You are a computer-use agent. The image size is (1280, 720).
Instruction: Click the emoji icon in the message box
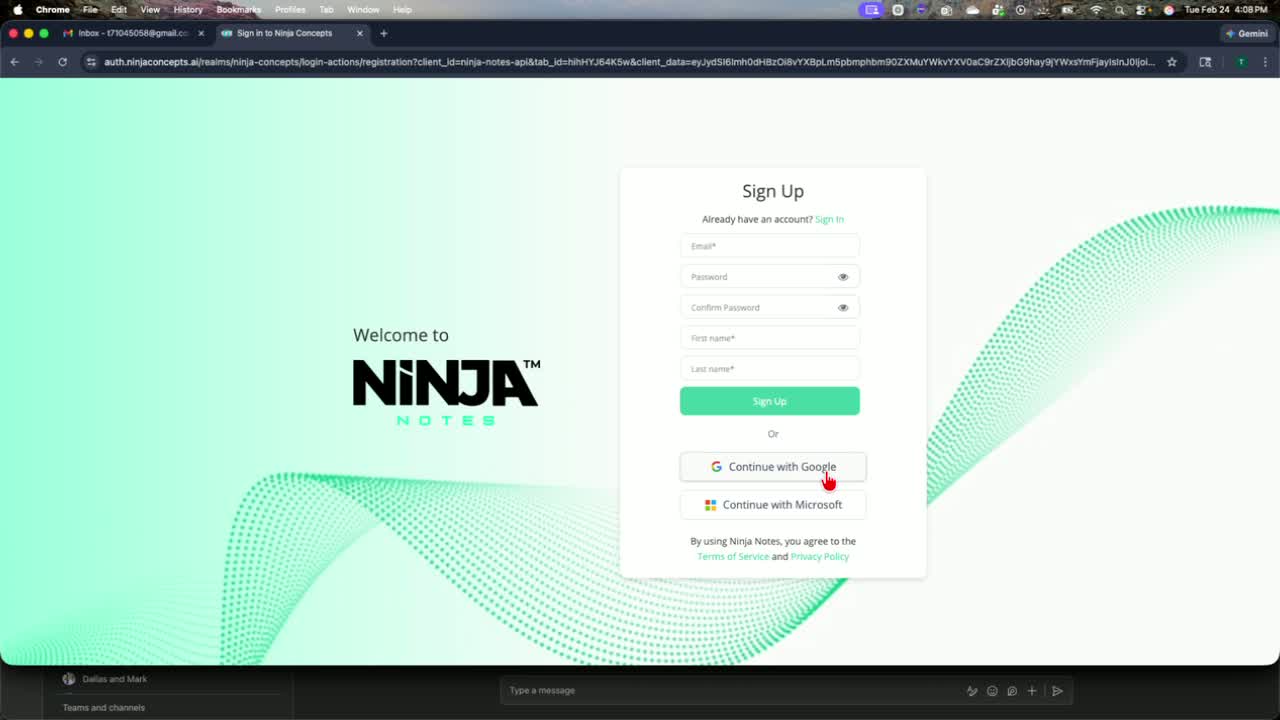click(992, 691)
